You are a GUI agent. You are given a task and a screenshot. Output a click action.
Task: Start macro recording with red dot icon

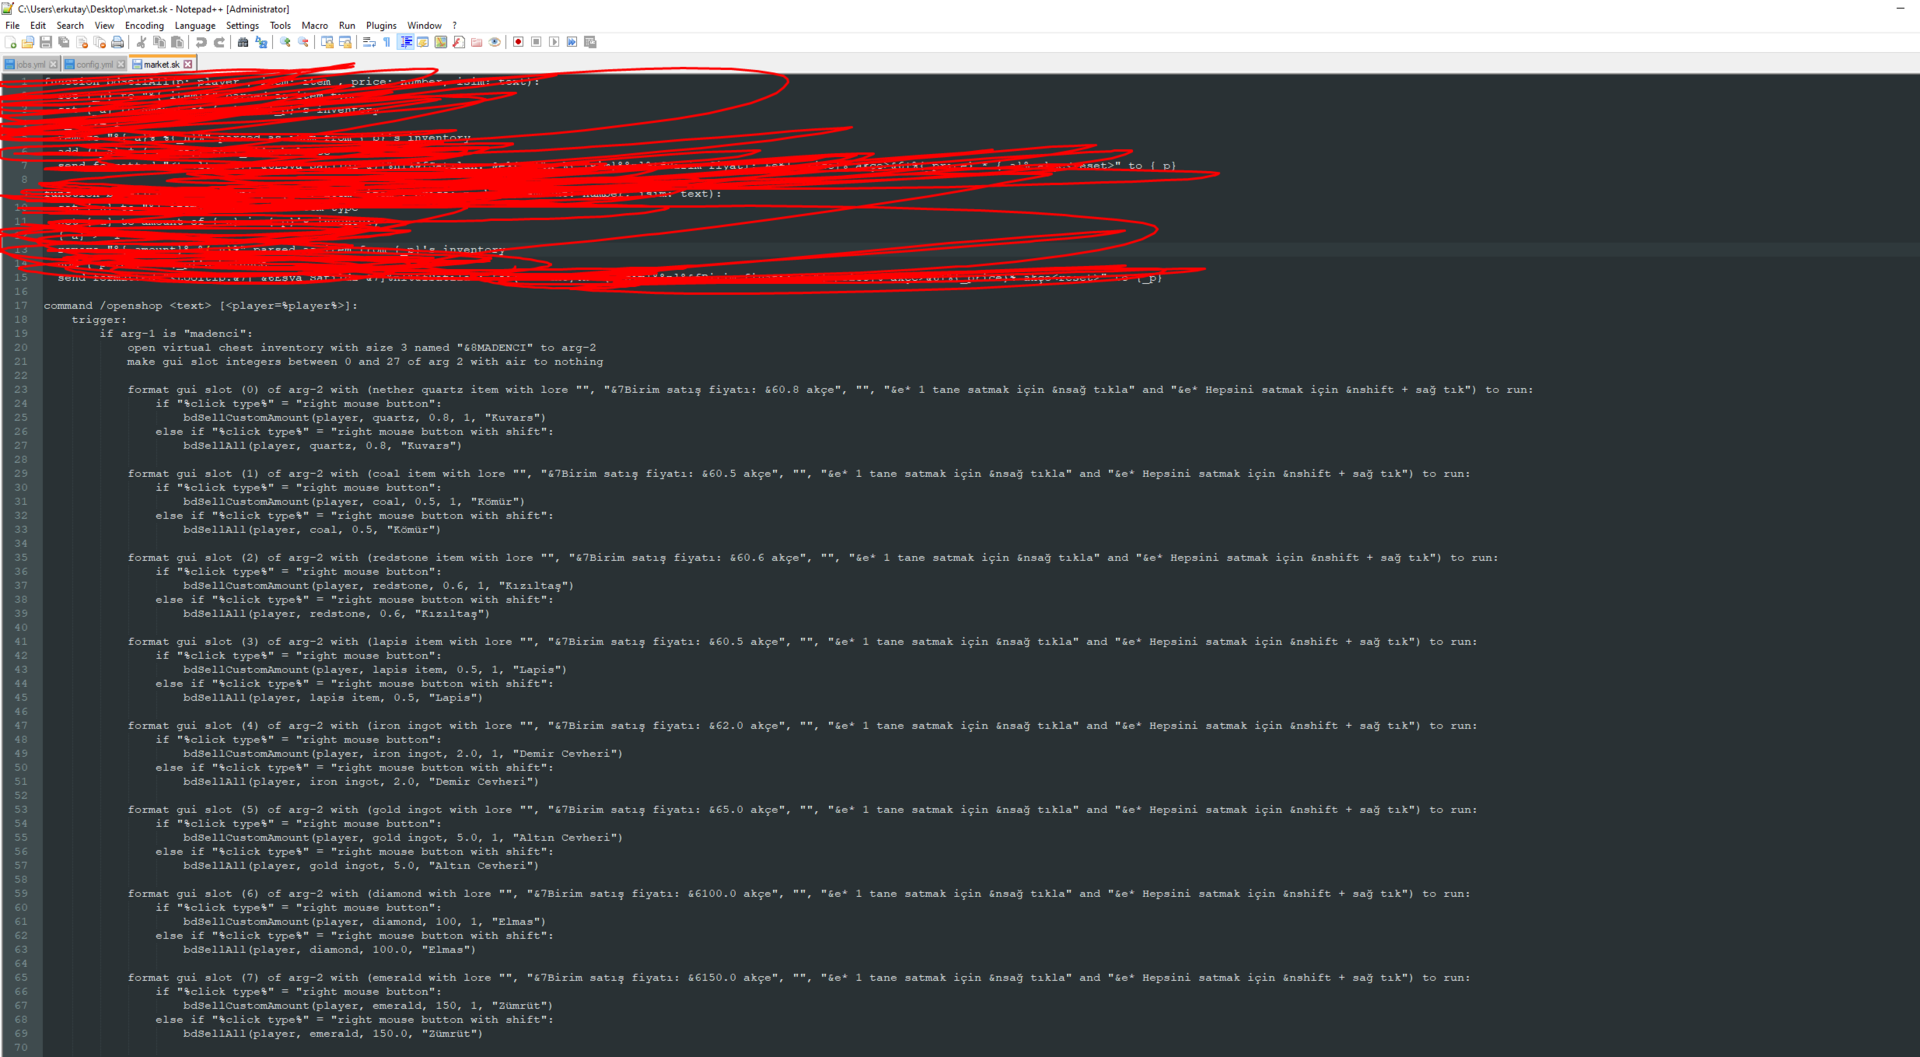pyautogui.click(x=518, y=42)
